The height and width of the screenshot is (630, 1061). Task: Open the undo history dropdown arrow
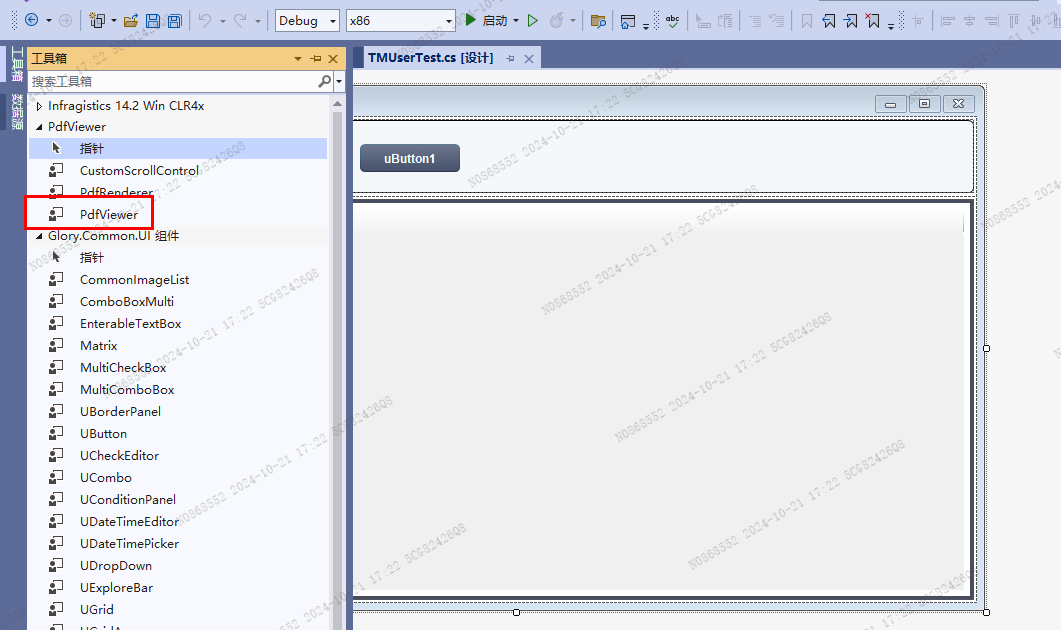coord(223,21)
